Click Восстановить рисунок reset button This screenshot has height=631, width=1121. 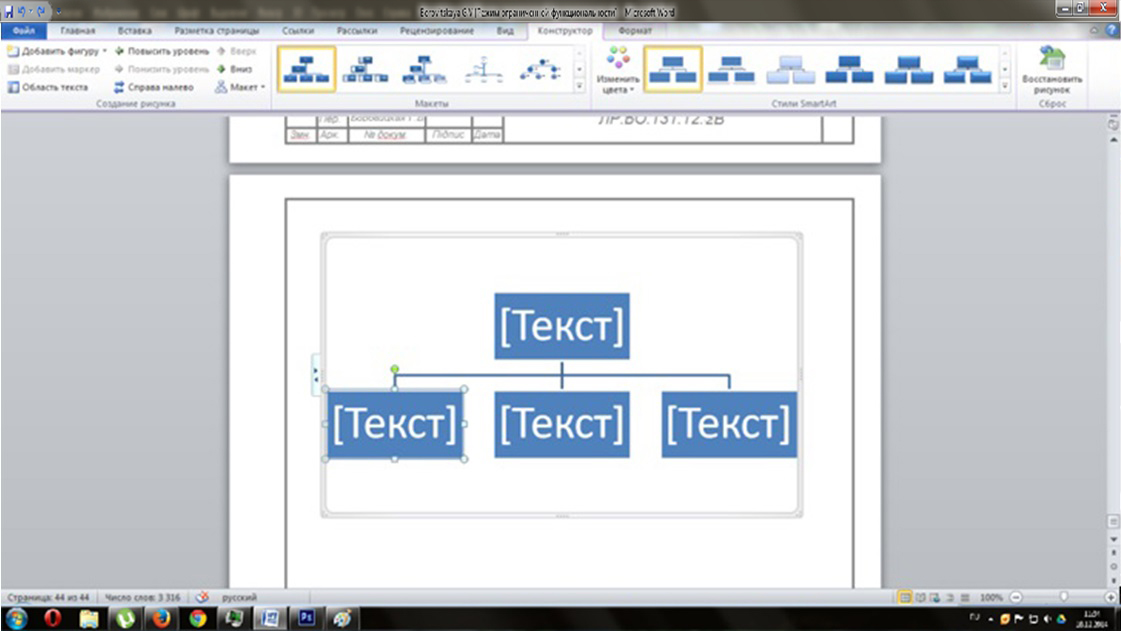[x=1052, y=70]
